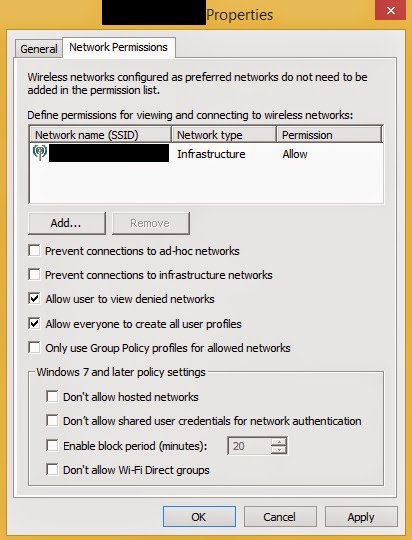Tick Don't allow shared user credentials checkbox
This screenshot has height=540, width=412.
(52, 420)
